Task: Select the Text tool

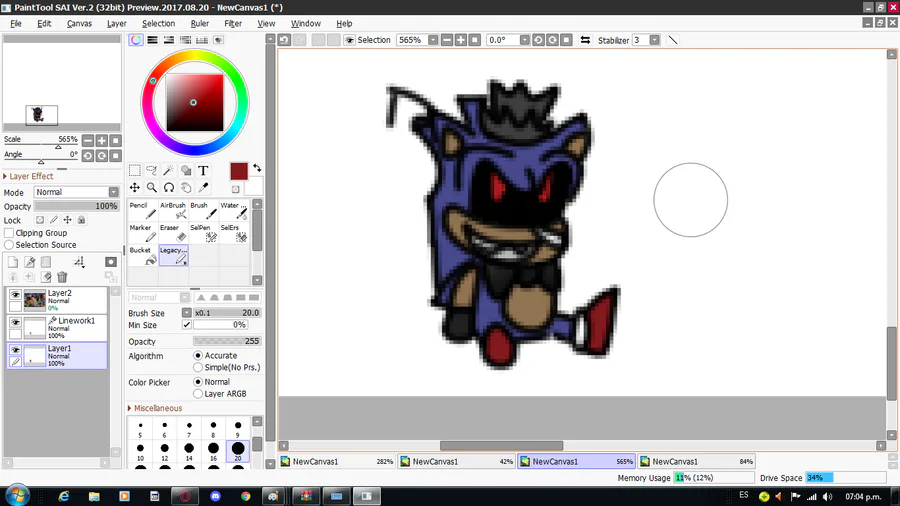Action: coord(203,170)
